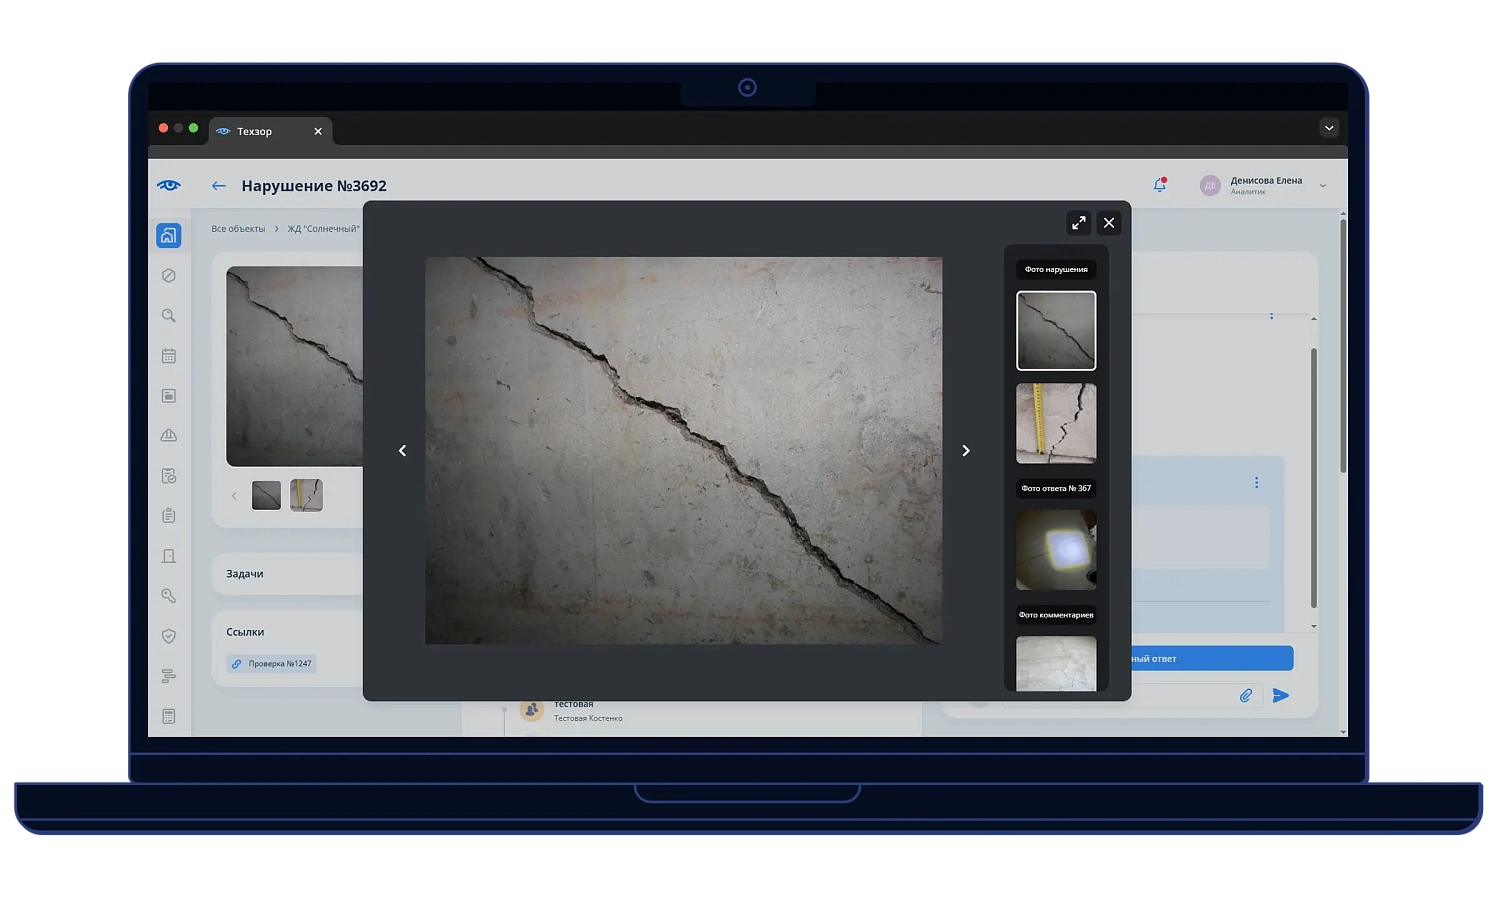Open the window-panel sidebar icon below the calendar

click(169, 396)
